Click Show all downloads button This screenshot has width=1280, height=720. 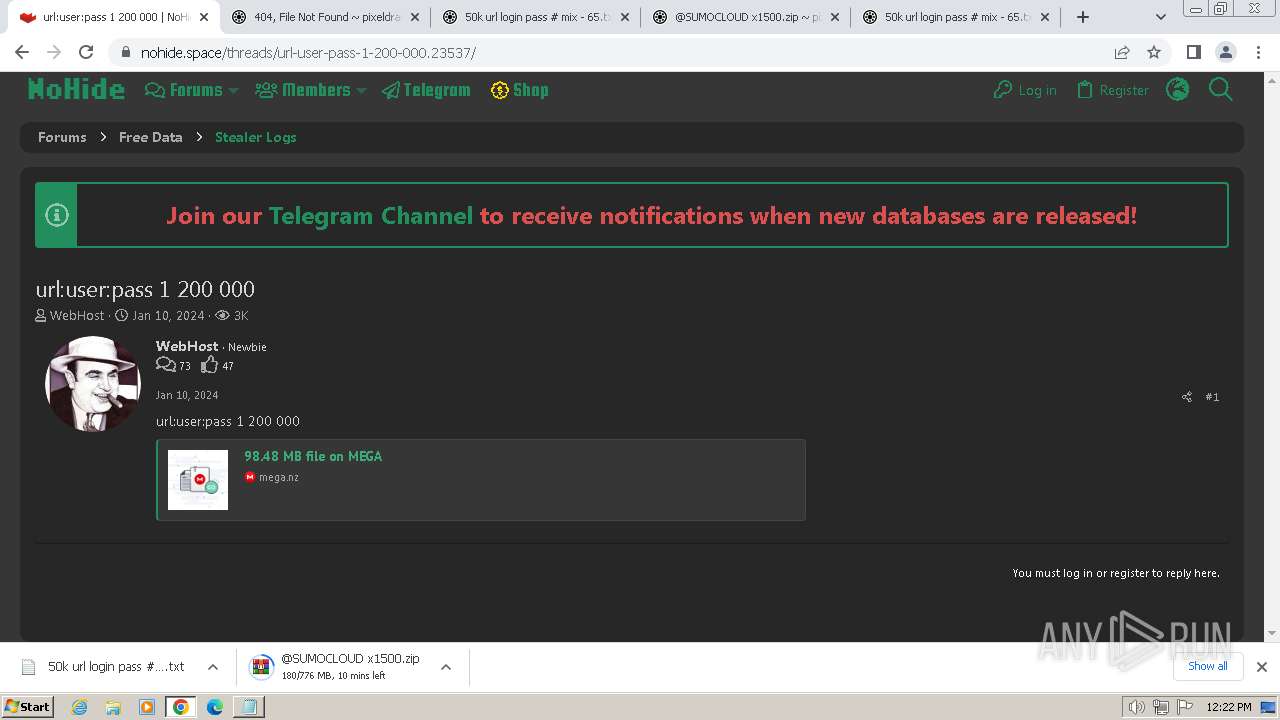1207,666
